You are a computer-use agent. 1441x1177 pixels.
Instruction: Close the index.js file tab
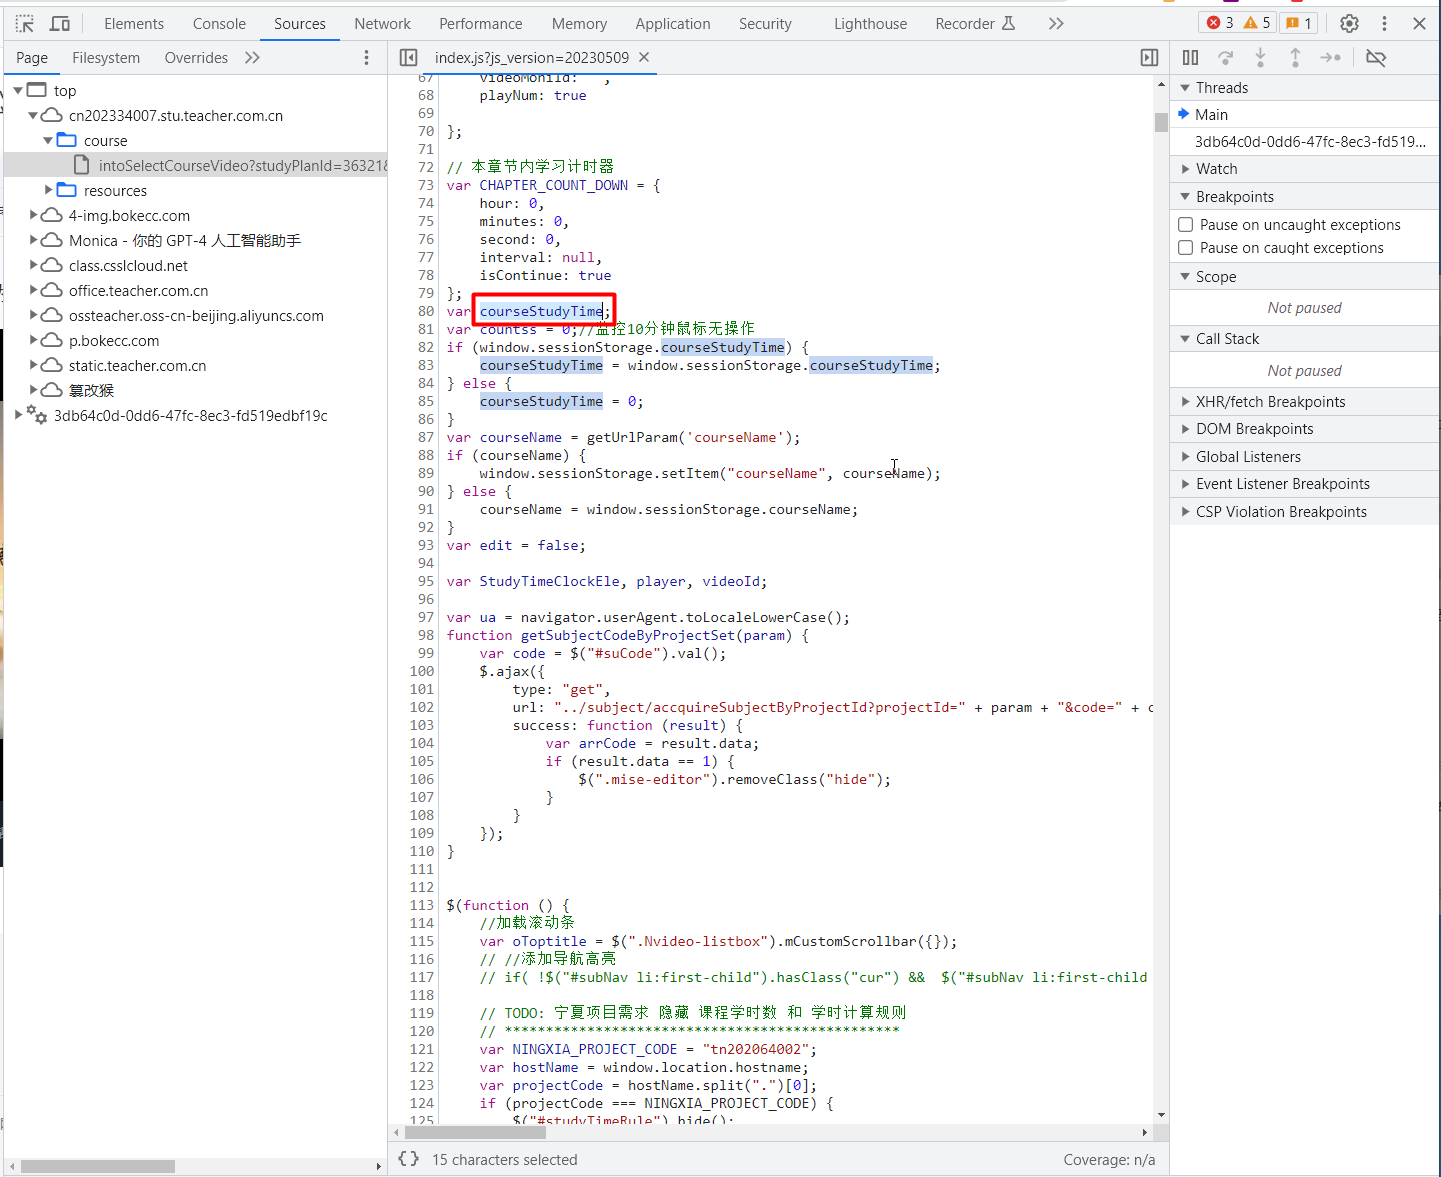(644, 57)
